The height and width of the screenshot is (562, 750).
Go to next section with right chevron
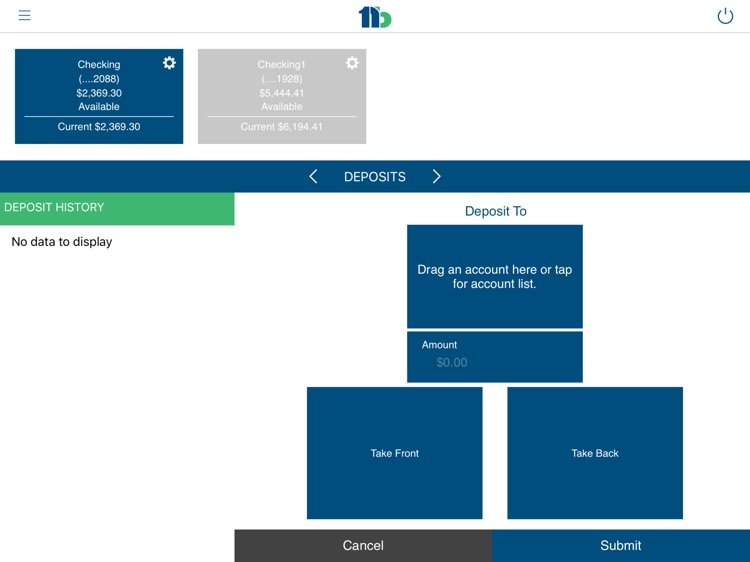(x=436, y=176)
